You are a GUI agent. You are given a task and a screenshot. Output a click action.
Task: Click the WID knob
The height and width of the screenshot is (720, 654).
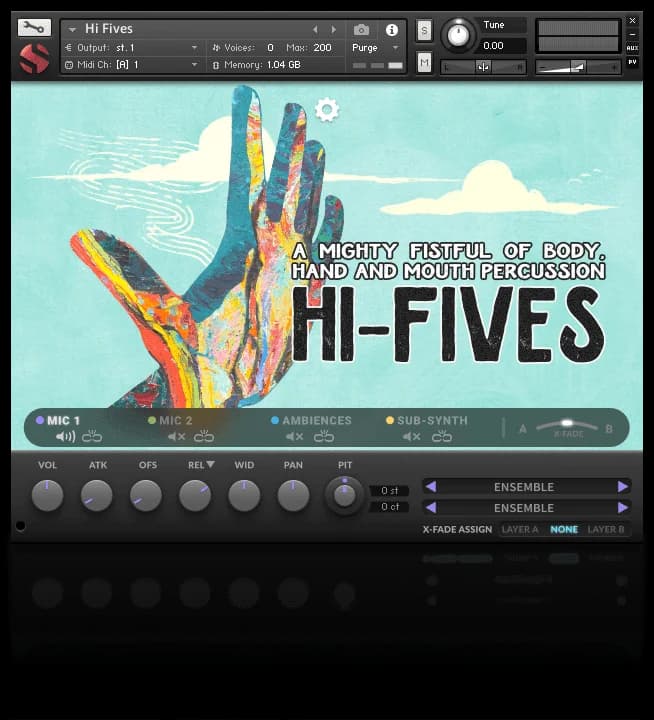click(x=244, y=495)
